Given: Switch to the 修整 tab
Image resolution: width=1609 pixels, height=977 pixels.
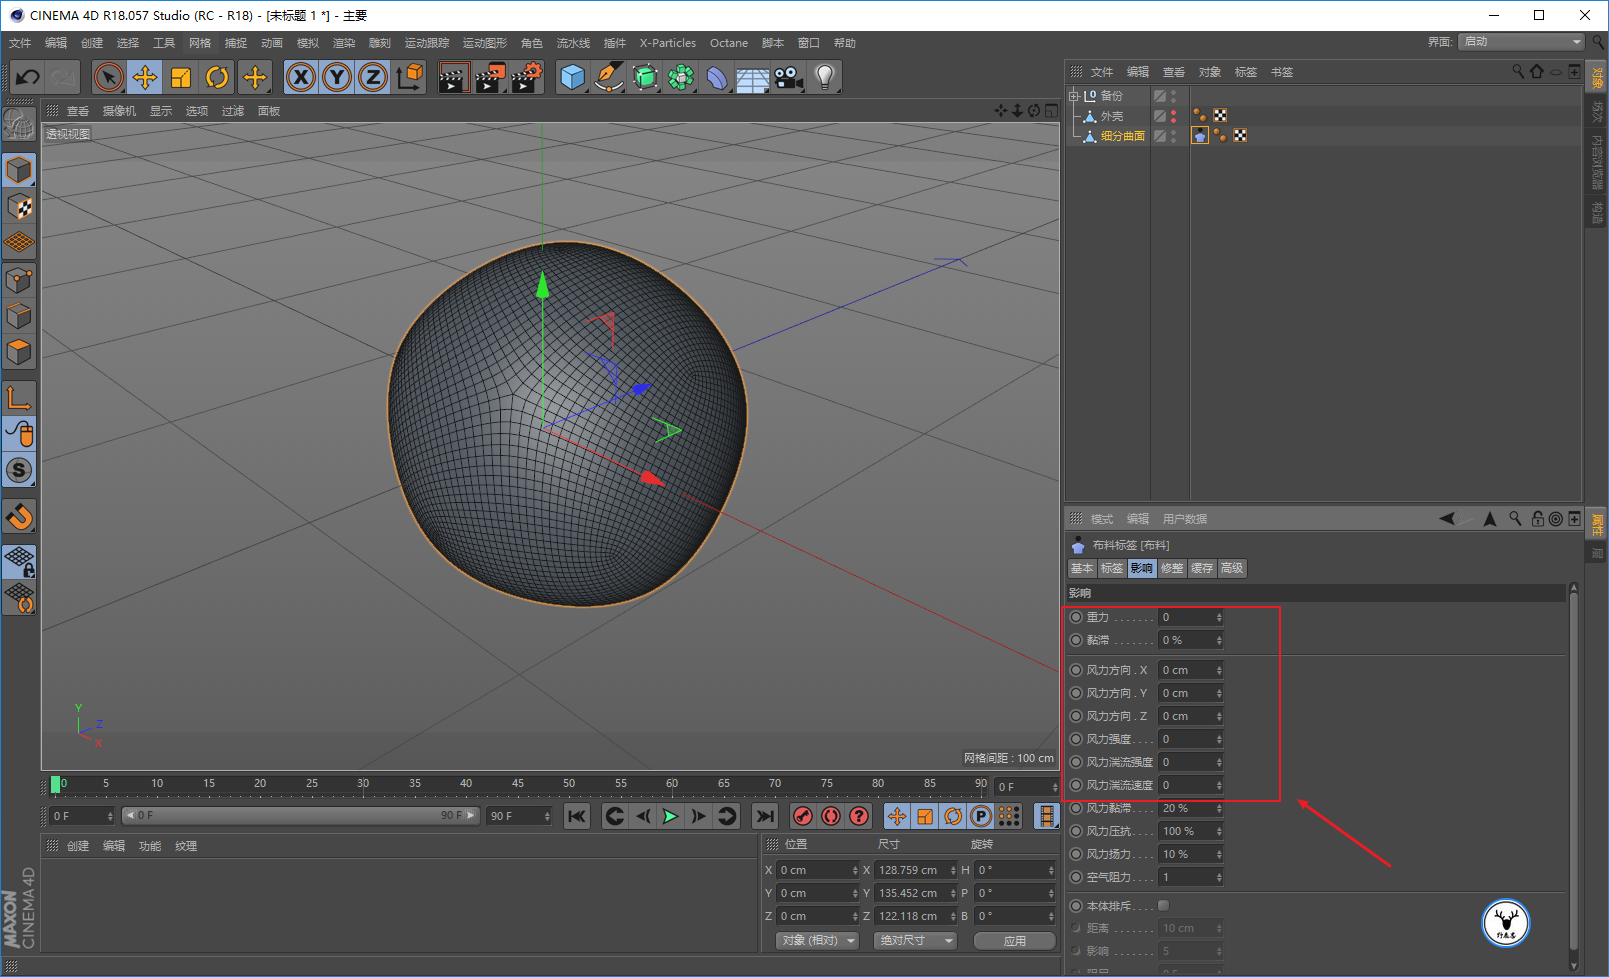Looking at the screenshot, I should pyautogui.click(x=1172, y=568).
